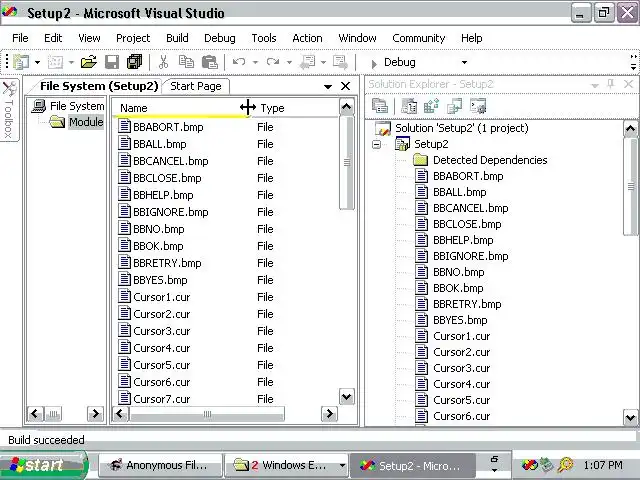Click the Name column header
Screen dimensions: 640x480
click(x=180, y=108)
